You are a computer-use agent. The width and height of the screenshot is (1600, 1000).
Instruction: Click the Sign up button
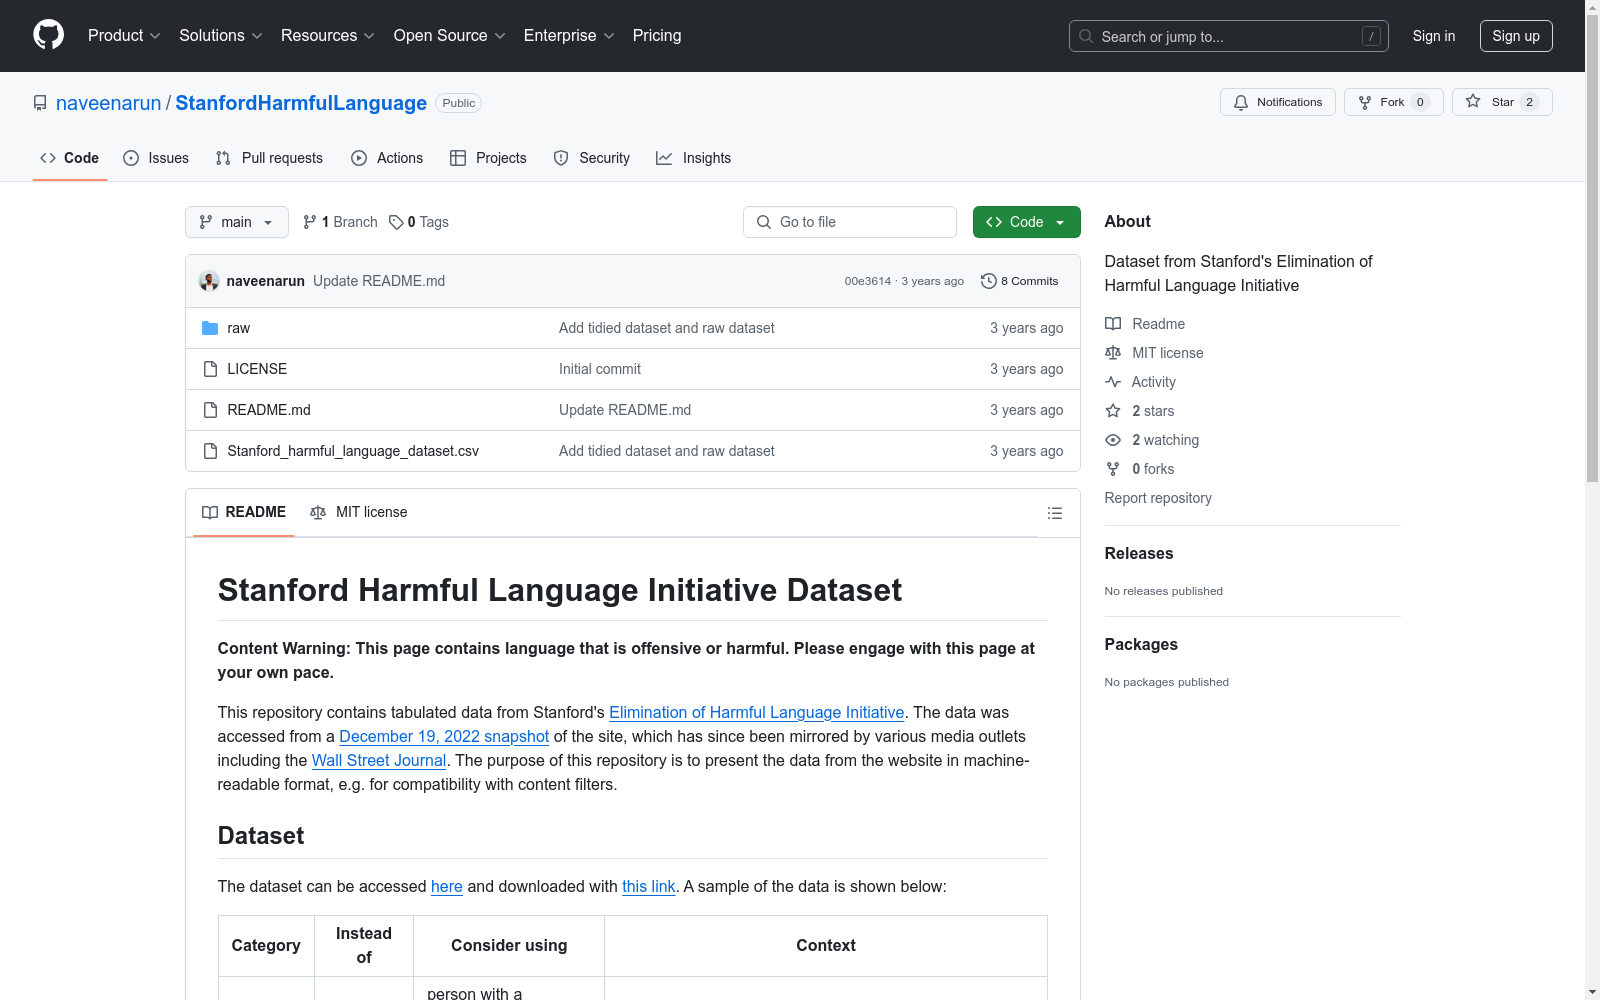[x=1516, y=36]
